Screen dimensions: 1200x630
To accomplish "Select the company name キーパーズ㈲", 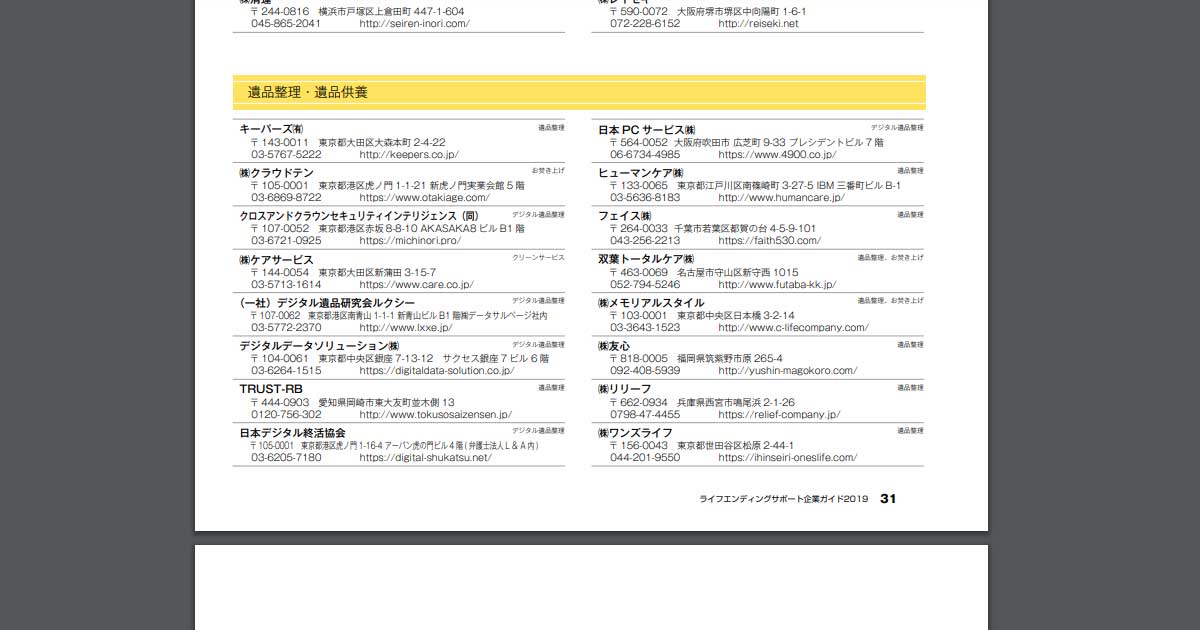I will pos(272,129).
